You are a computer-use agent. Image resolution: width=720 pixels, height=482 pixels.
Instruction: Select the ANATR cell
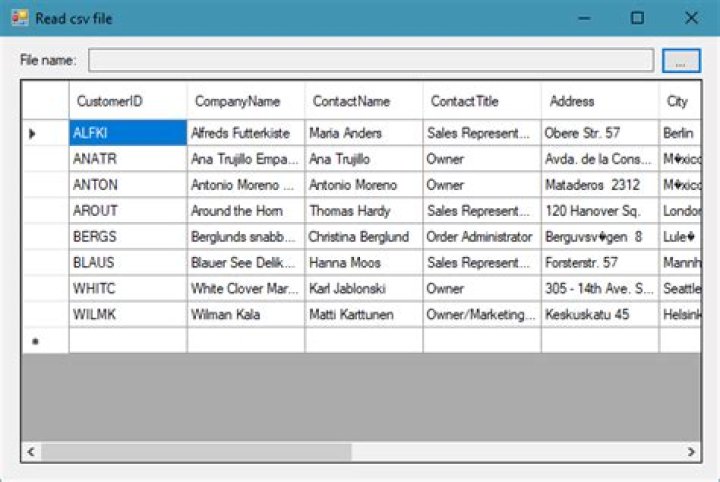coord(128,159)
